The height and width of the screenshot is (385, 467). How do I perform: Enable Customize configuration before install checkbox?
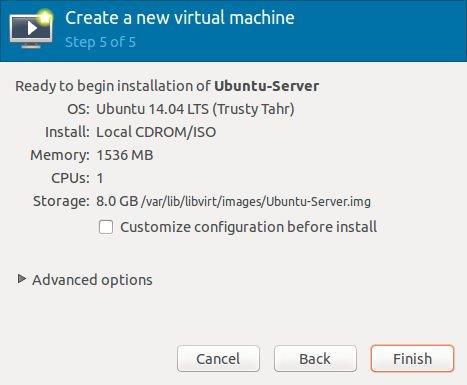click(x=106, y=227)
